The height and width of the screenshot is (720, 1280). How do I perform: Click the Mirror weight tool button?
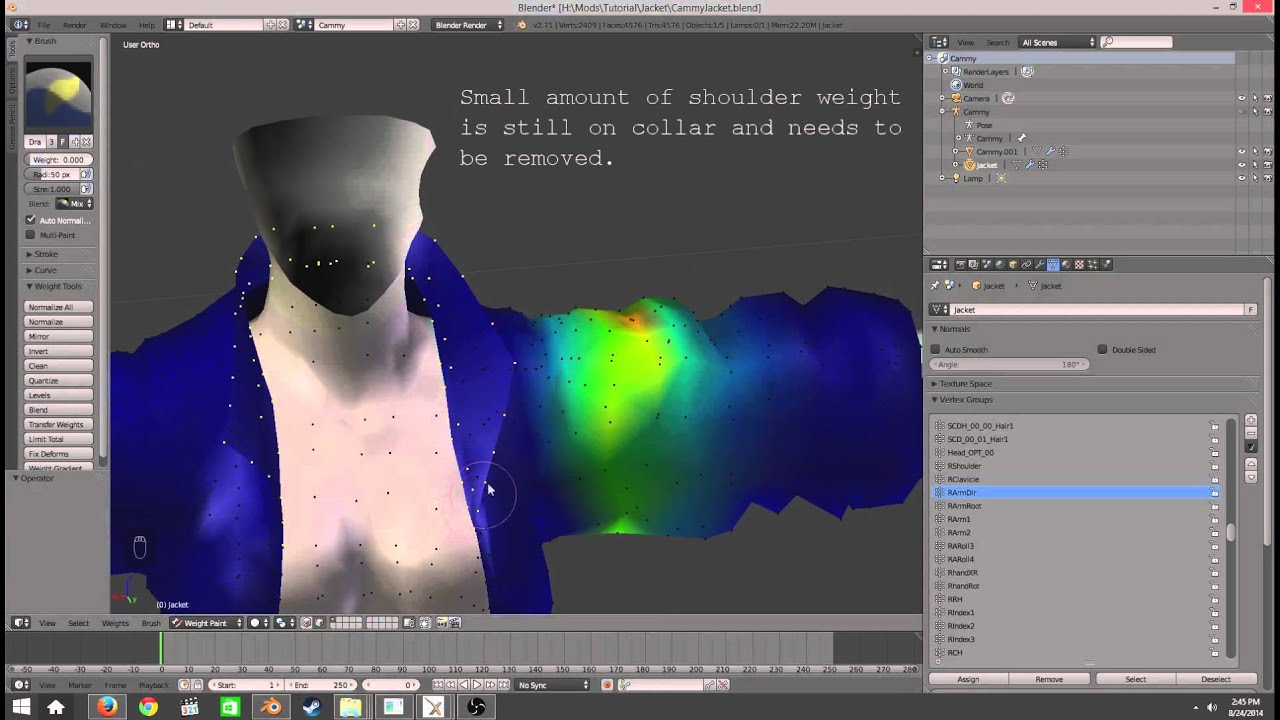point(59,336)
